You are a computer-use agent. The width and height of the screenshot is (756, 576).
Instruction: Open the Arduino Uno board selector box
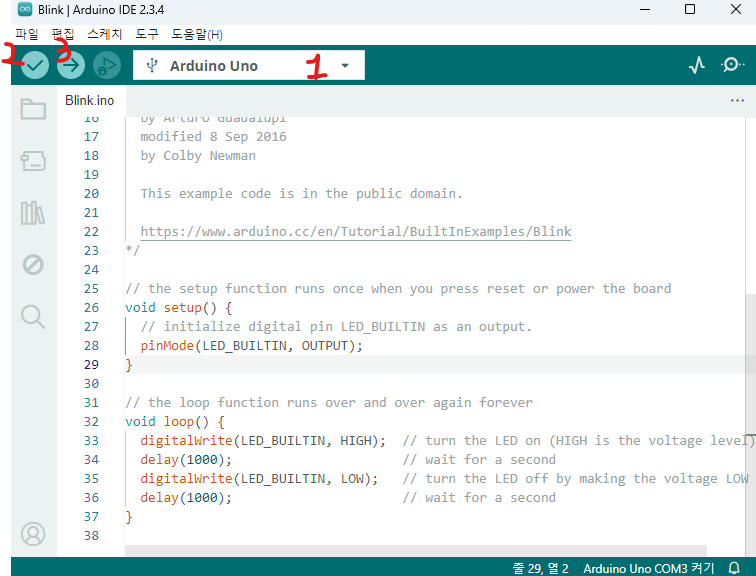click(x=249, y=65)
